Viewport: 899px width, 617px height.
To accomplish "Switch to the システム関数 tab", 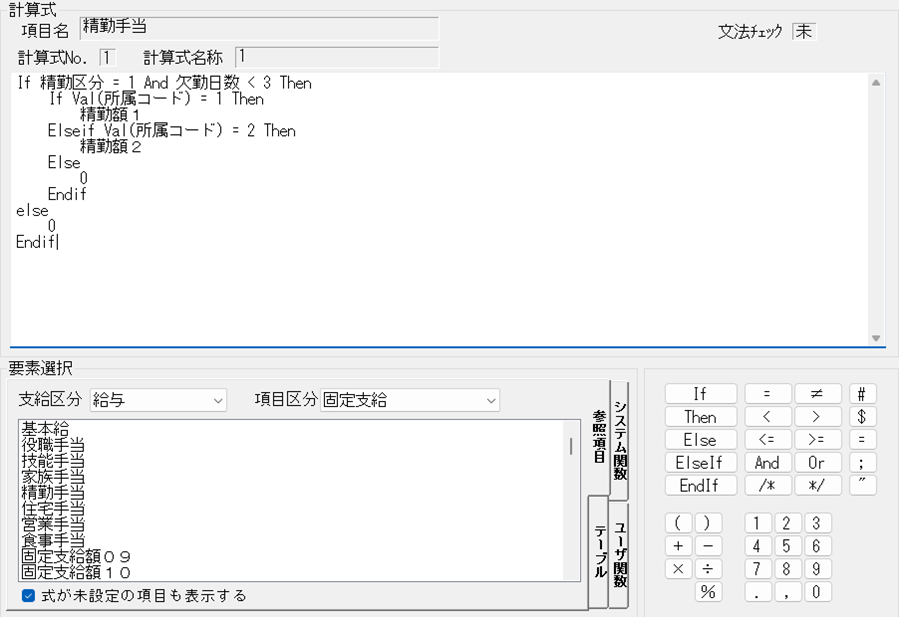I will tap(620, 440).
